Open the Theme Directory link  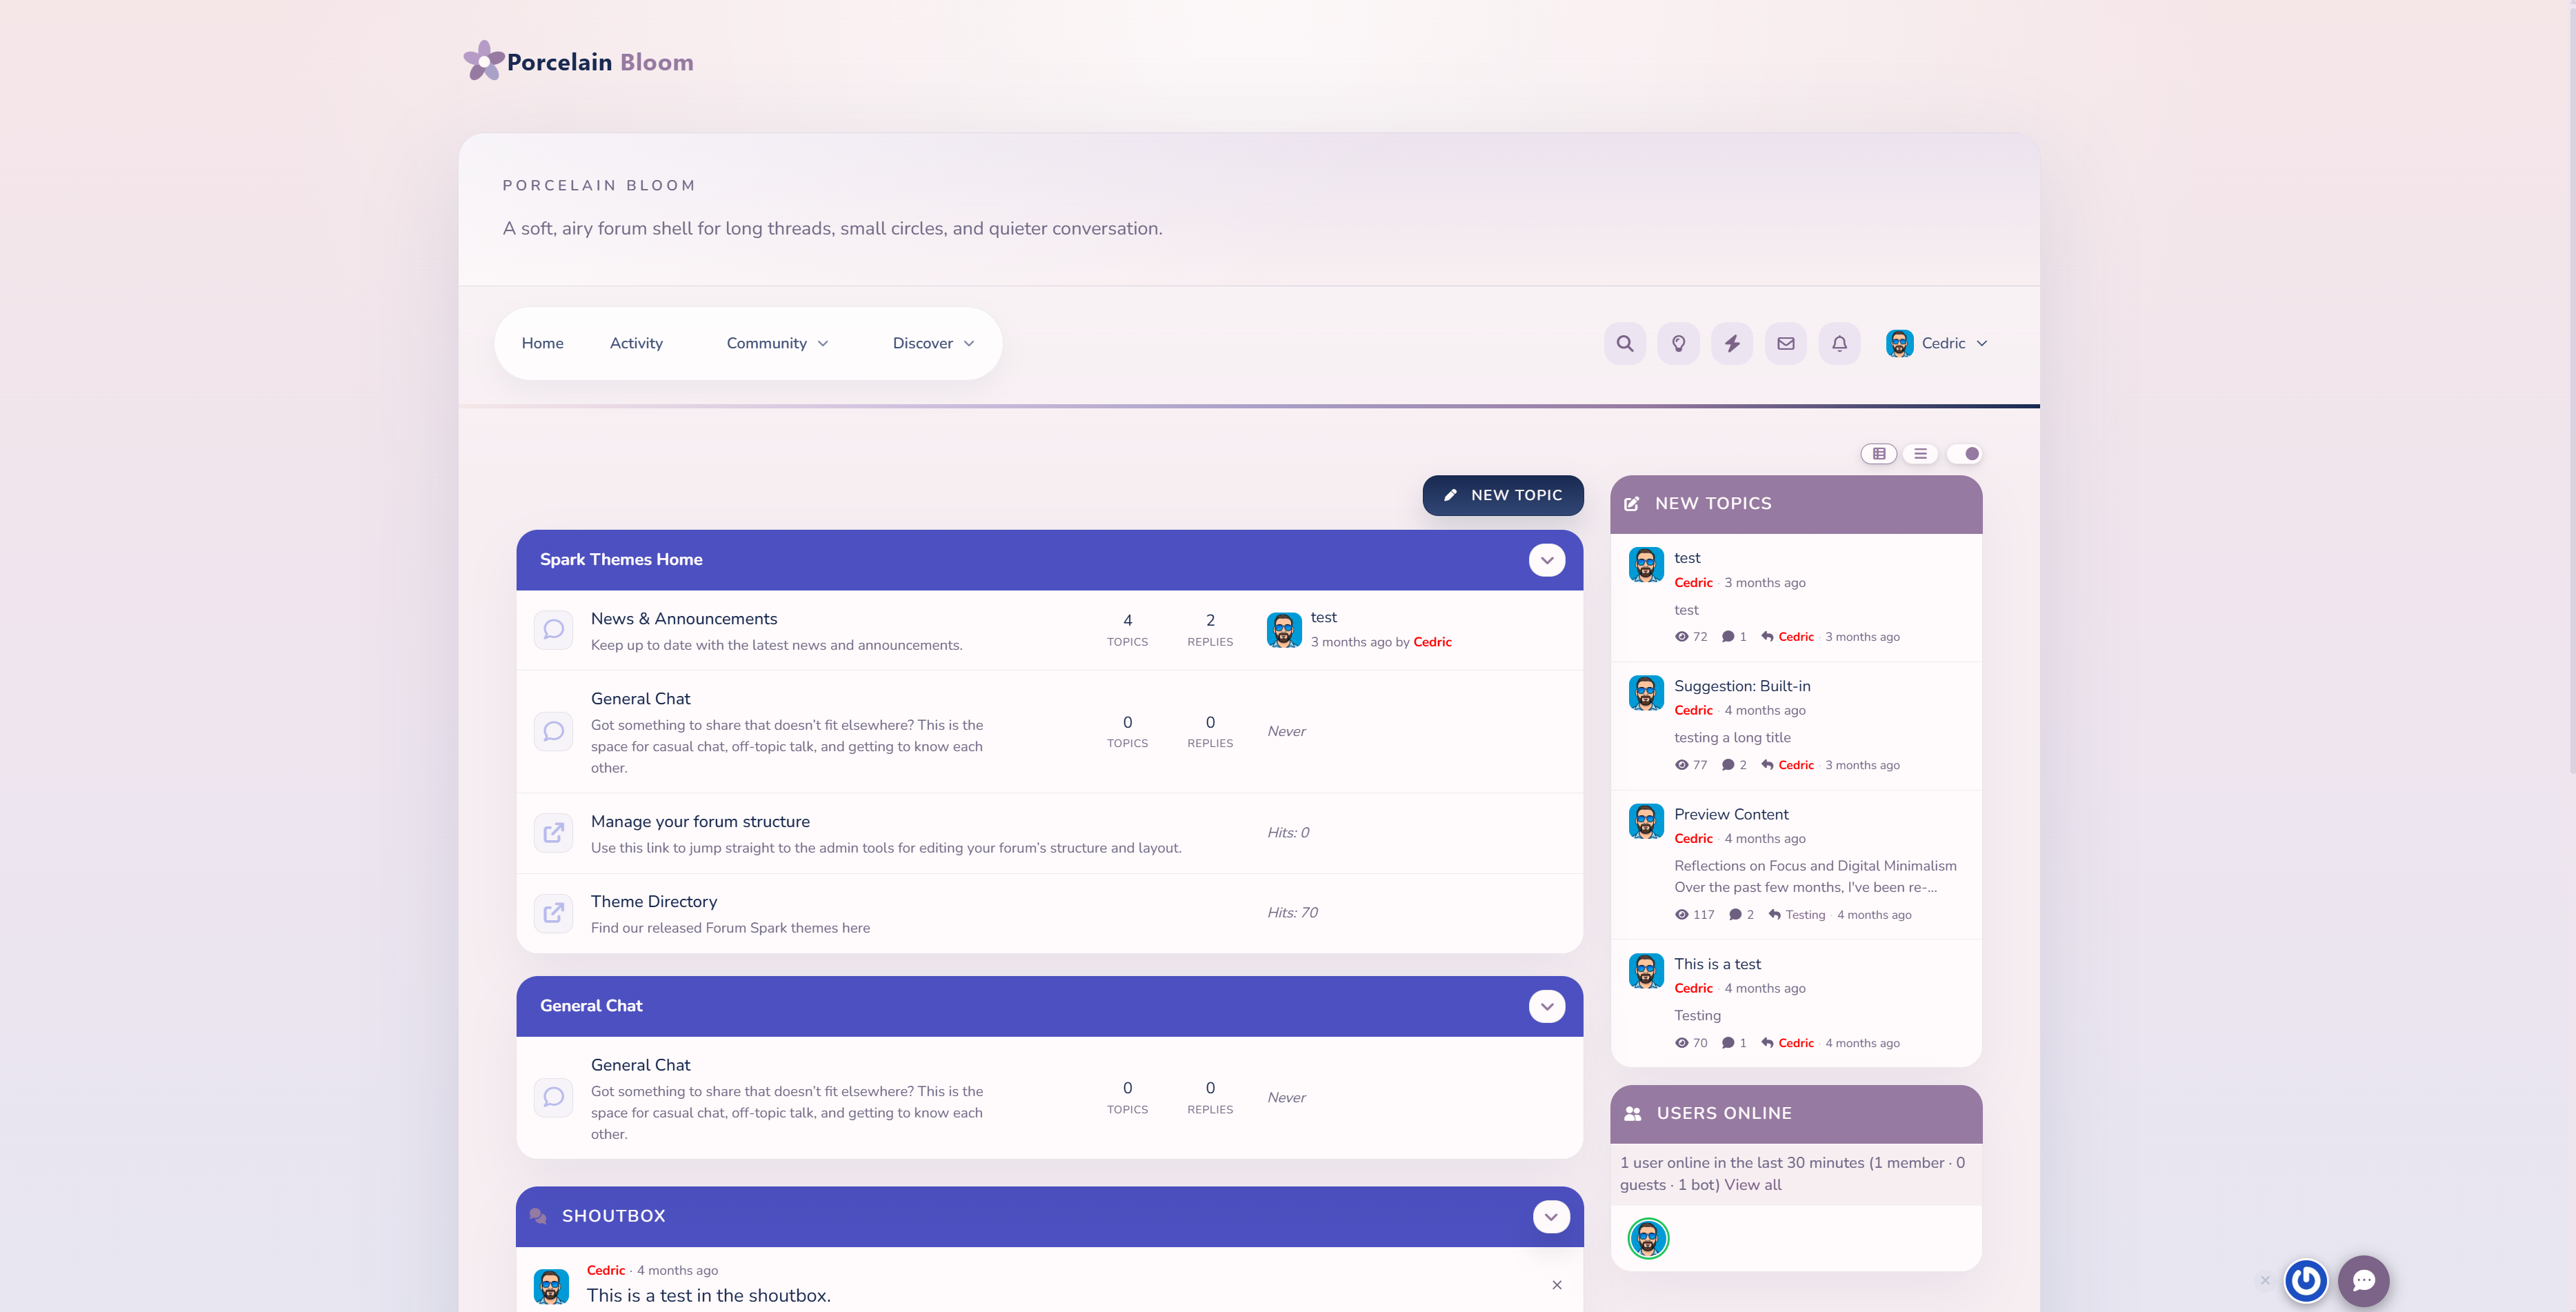[654, 902]
